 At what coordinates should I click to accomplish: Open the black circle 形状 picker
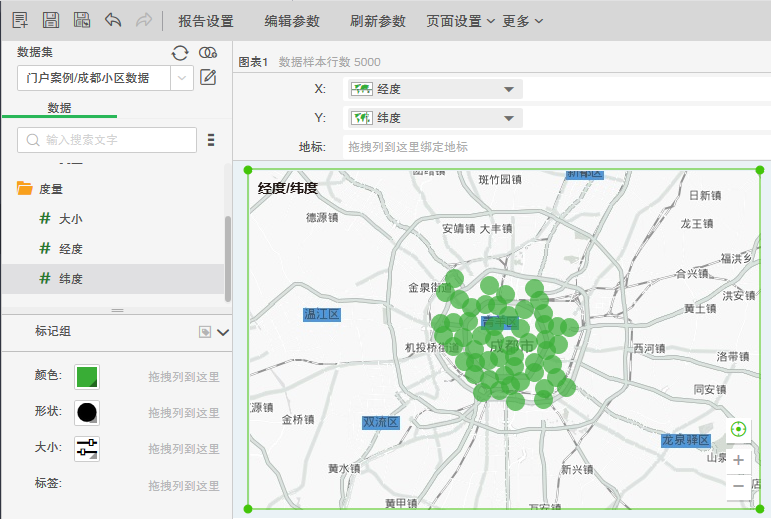click(x=87, y=413)
